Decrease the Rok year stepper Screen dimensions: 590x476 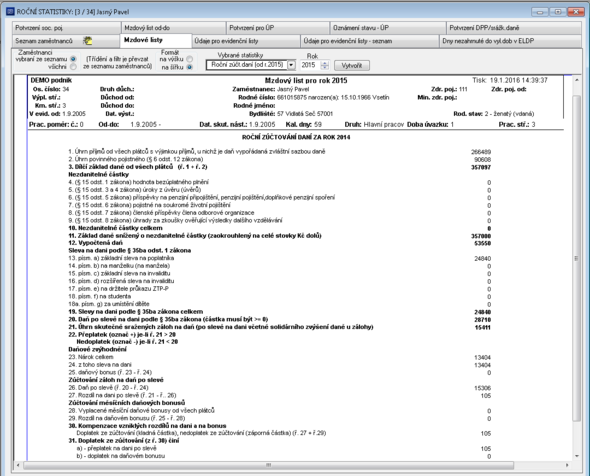pos(325,68)
